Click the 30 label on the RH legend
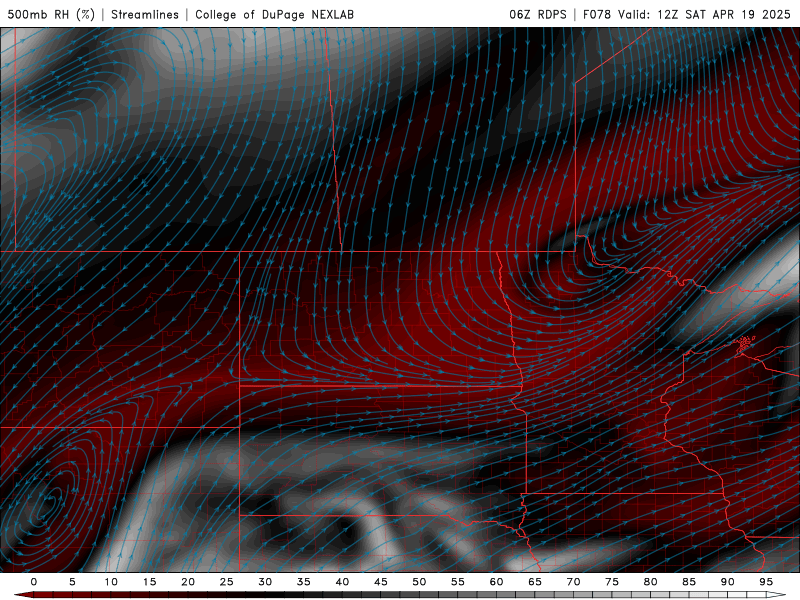Screen dimensions: 800x600 click(x=265, y=582)
